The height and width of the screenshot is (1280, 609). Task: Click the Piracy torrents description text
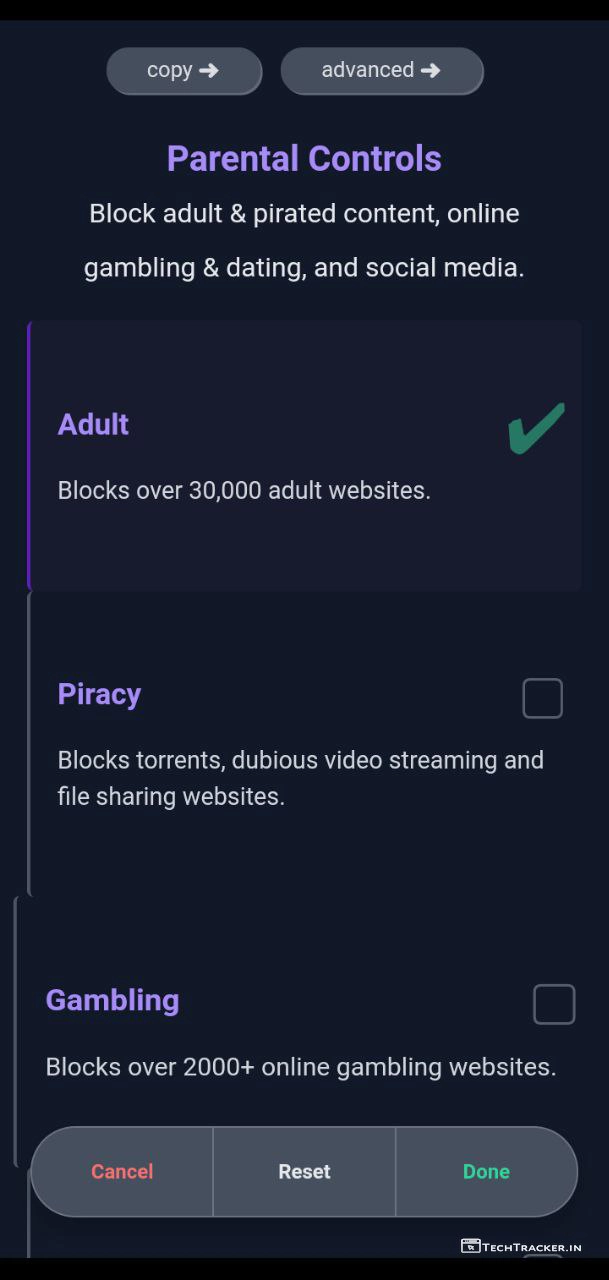300,778
